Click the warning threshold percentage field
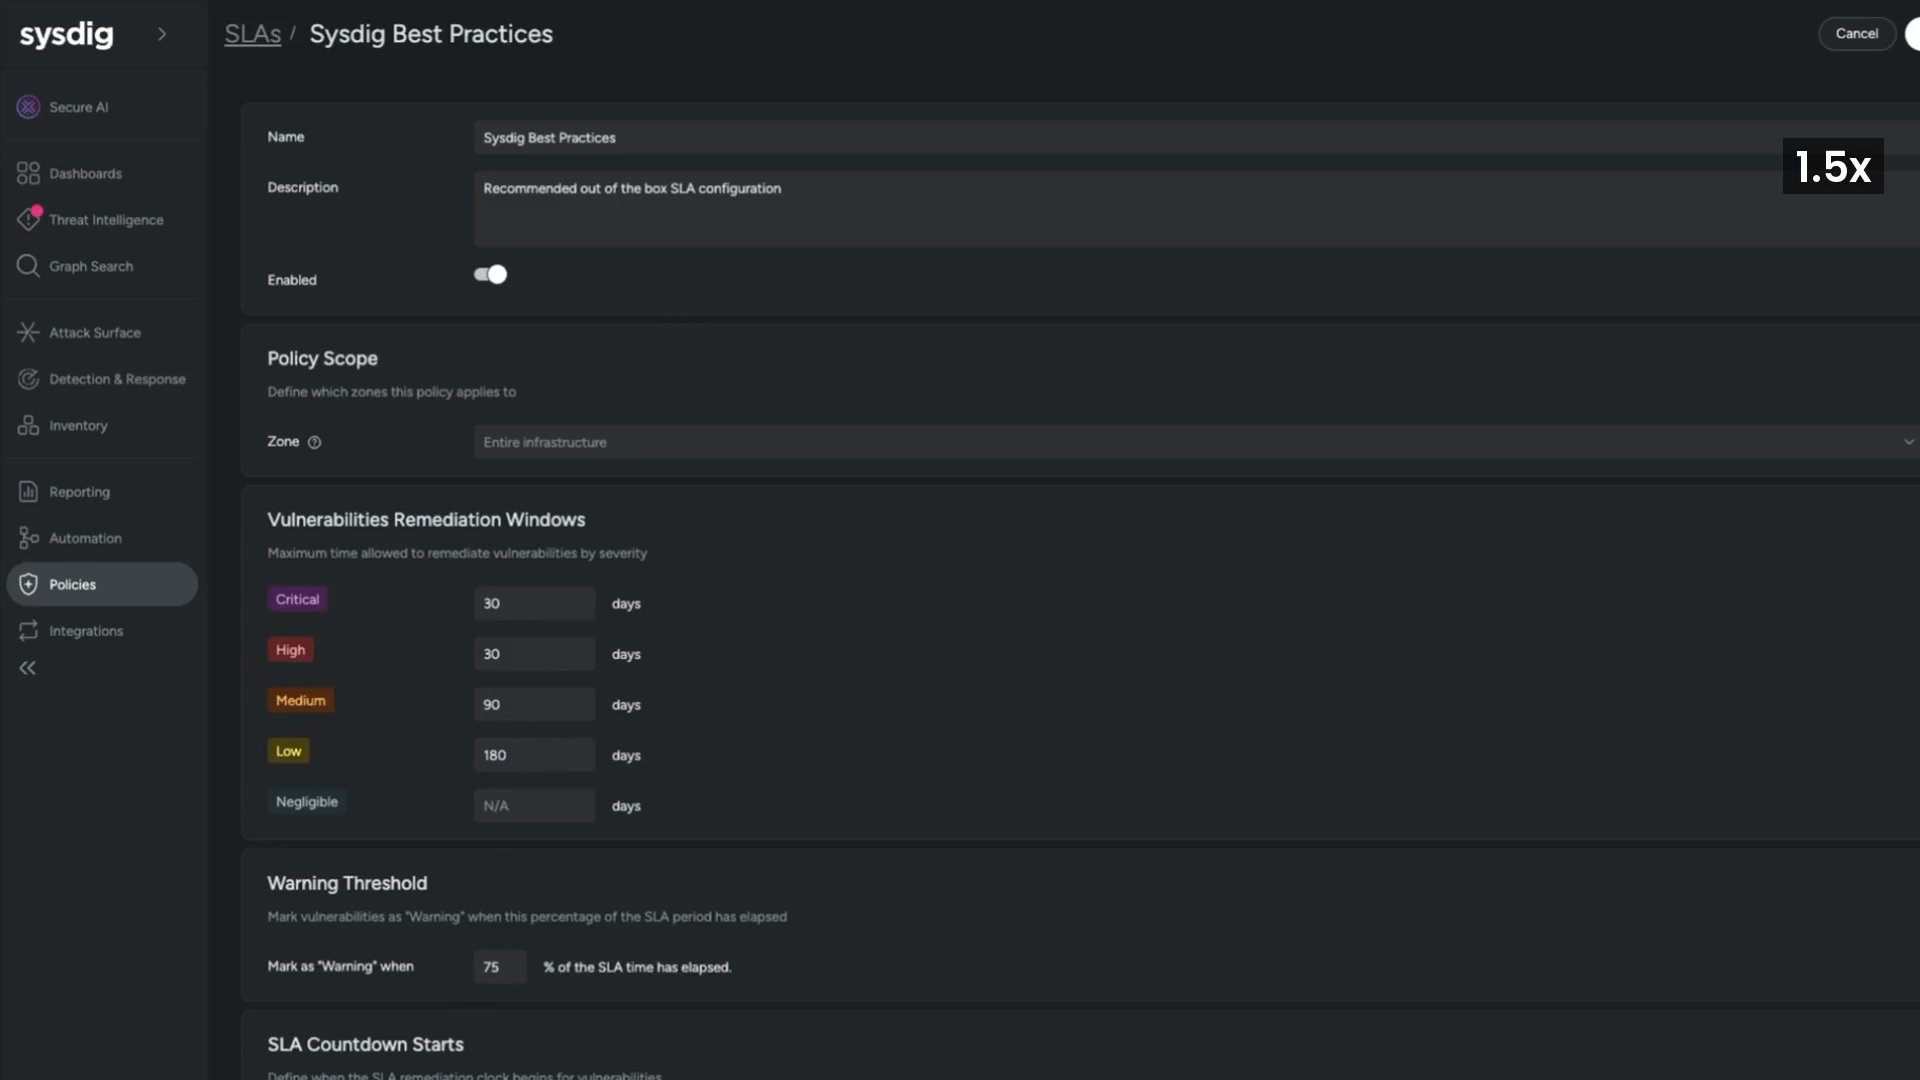 (500, 967)
